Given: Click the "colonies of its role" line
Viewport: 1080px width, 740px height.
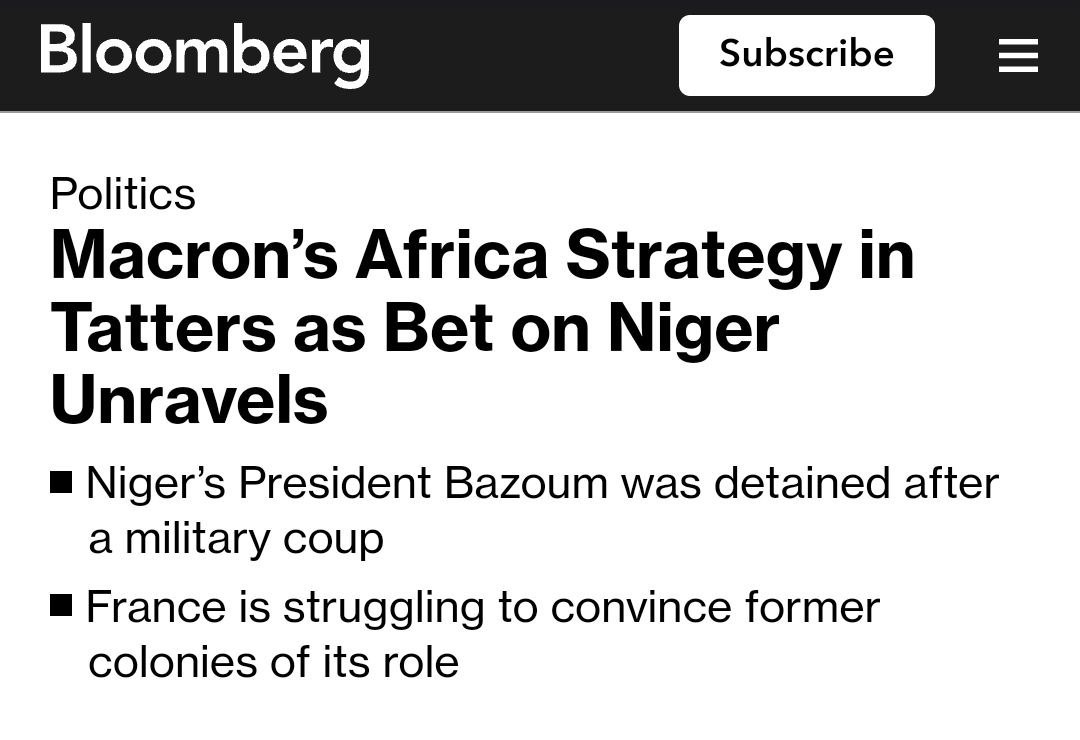Looking at the screenshot, I should click(273, 662).
